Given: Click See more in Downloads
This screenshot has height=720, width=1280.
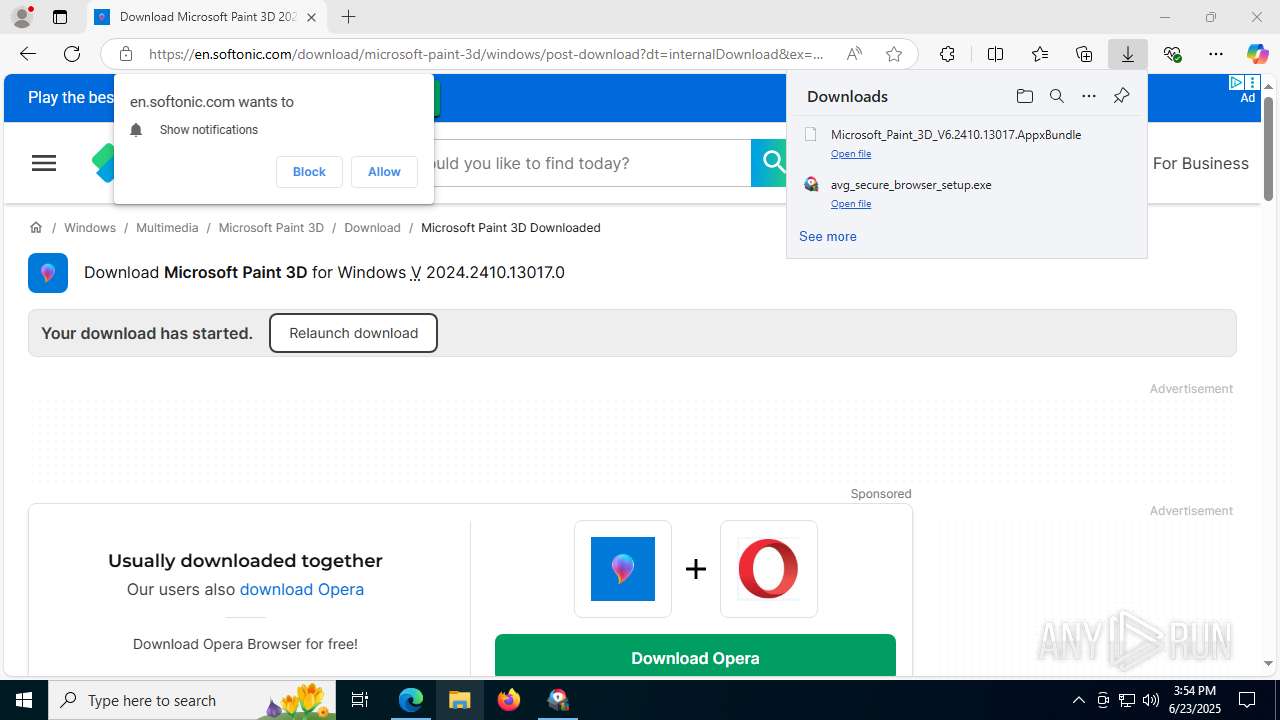Looking at the screenshot, I should pos(828,237).
